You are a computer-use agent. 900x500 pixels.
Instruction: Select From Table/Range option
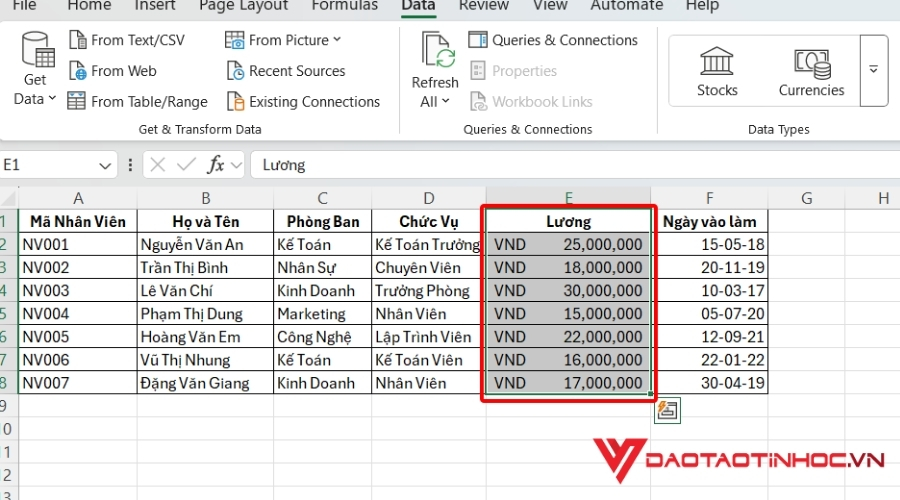(x=137, y=101)
